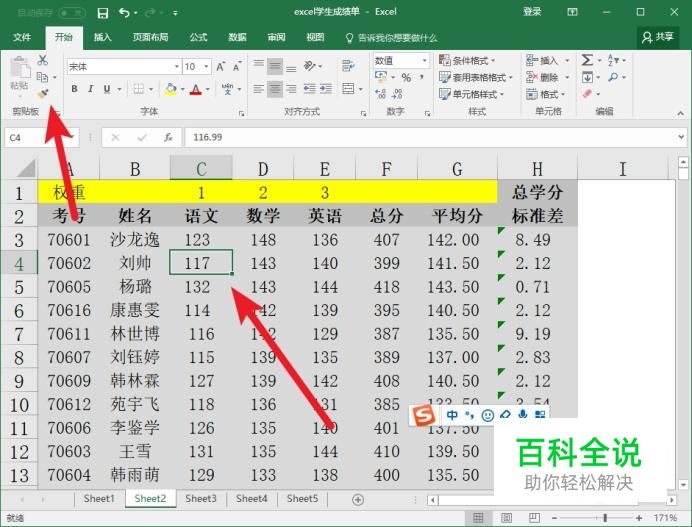
Task: Increase font size with the larger A icon
Action: [x=220, y=67]
